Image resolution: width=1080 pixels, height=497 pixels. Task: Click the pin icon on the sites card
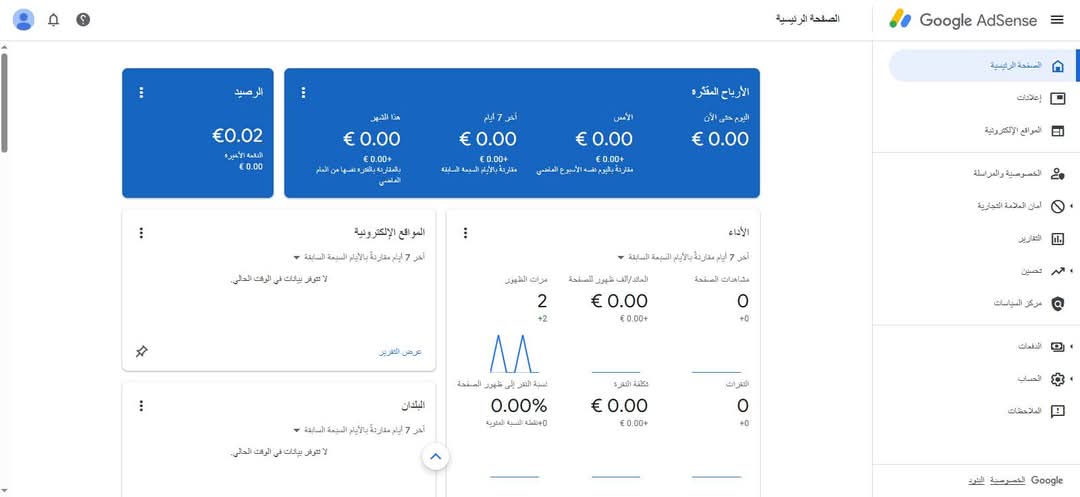141,352
